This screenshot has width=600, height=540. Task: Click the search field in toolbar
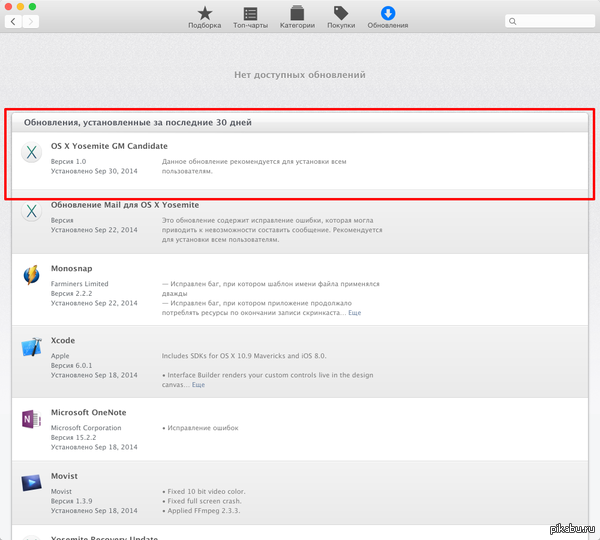pyautogui.click(x=550, y=21)
